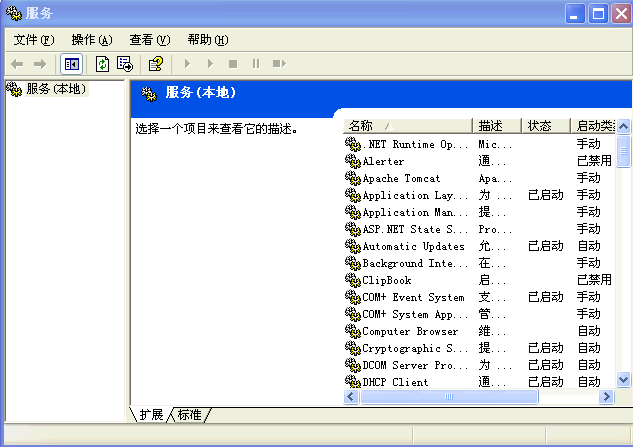Viewport: 633px width, 447px height.
Task: Select the Application Lay... service icon
Action: tap(352, 195)
